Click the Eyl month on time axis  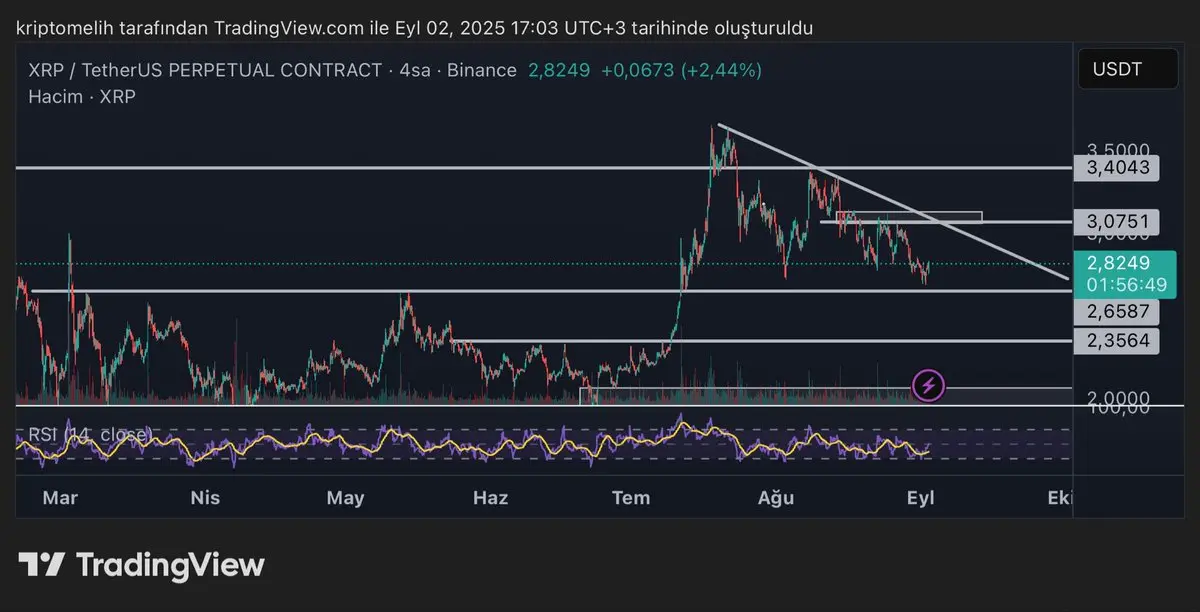[x=920, y=498]
